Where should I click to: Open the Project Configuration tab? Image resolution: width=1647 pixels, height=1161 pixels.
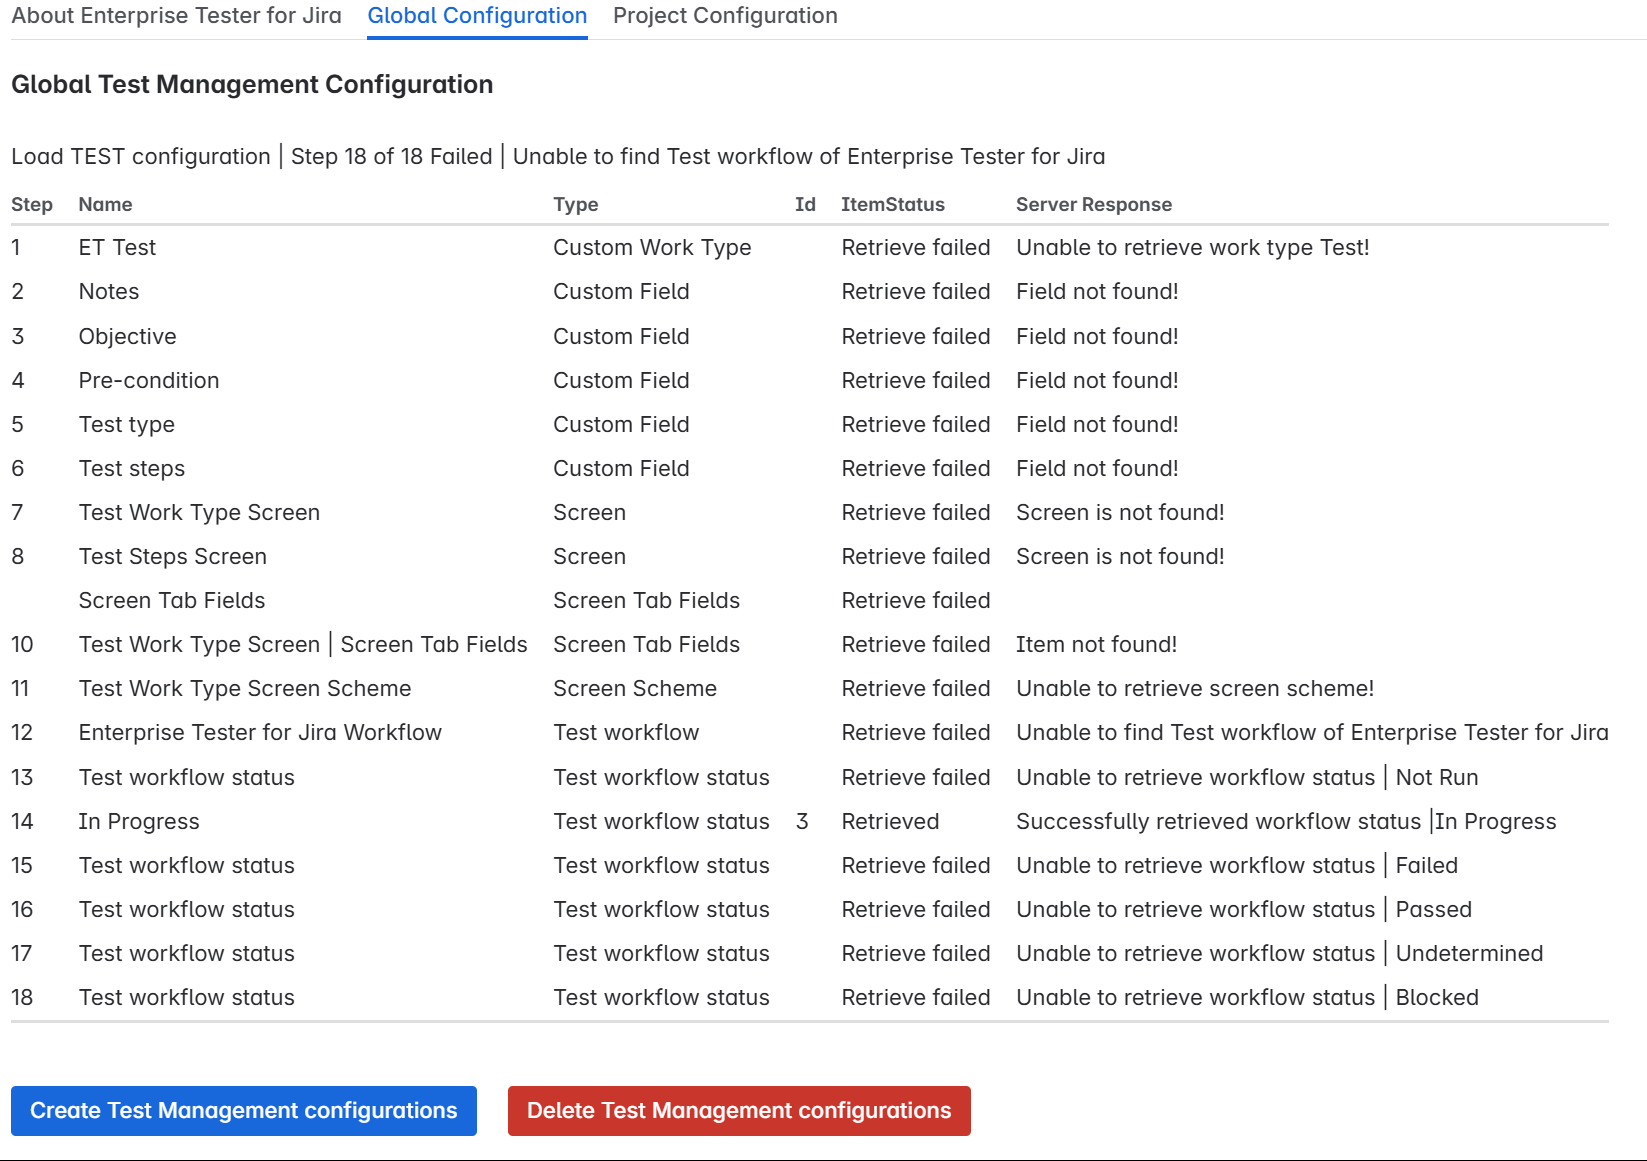pyautogui.click(x=725, y=16)
